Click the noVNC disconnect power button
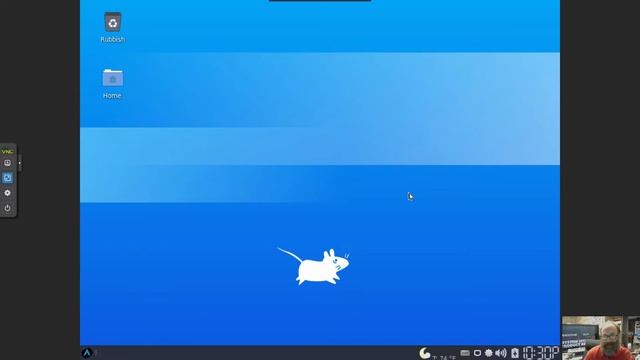640x360 pixels. click(7, 208)
